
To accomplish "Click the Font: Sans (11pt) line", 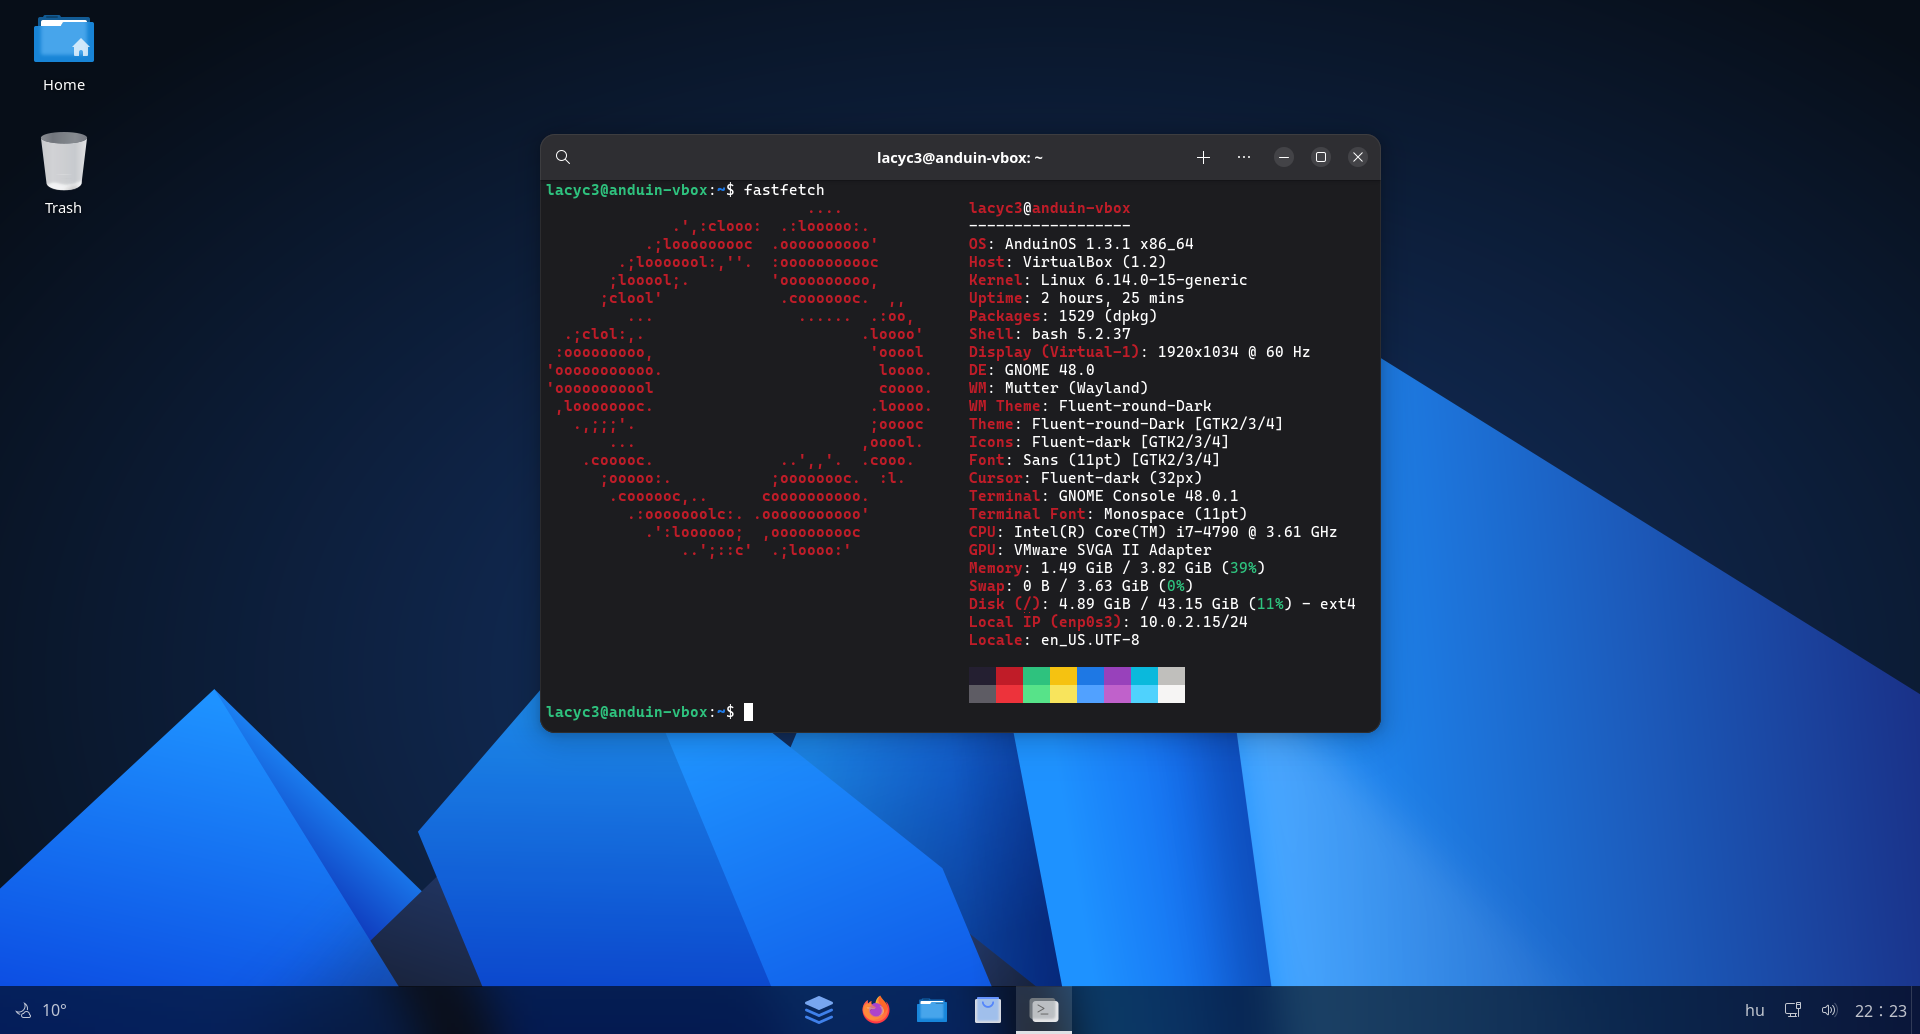I will [1094, 460].
